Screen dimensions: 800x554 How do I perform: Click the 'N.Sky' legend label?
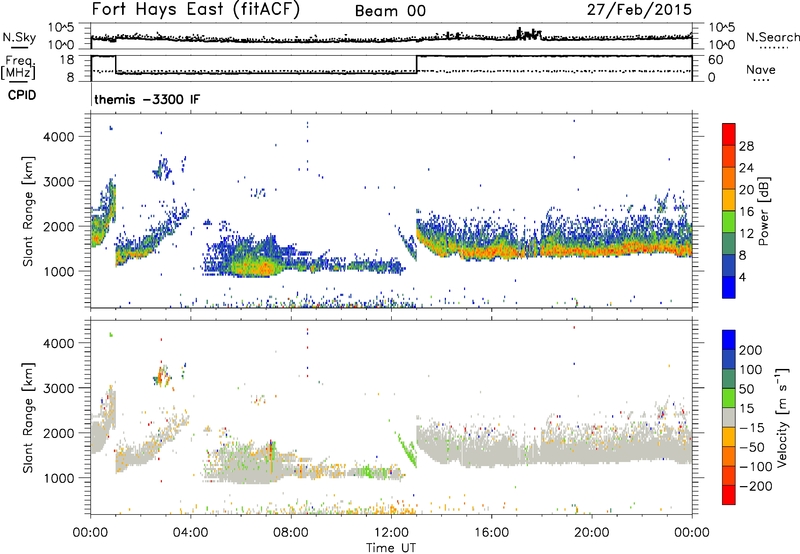(19, 37)
